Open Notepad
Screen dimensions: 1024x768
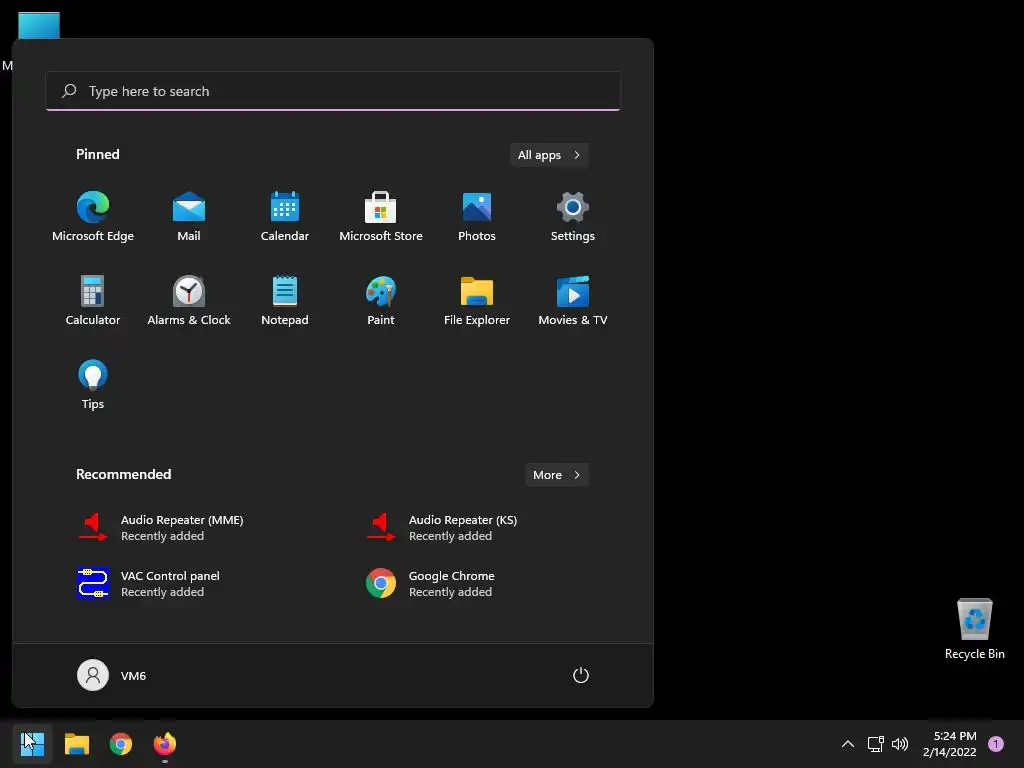tap(285, 300)
